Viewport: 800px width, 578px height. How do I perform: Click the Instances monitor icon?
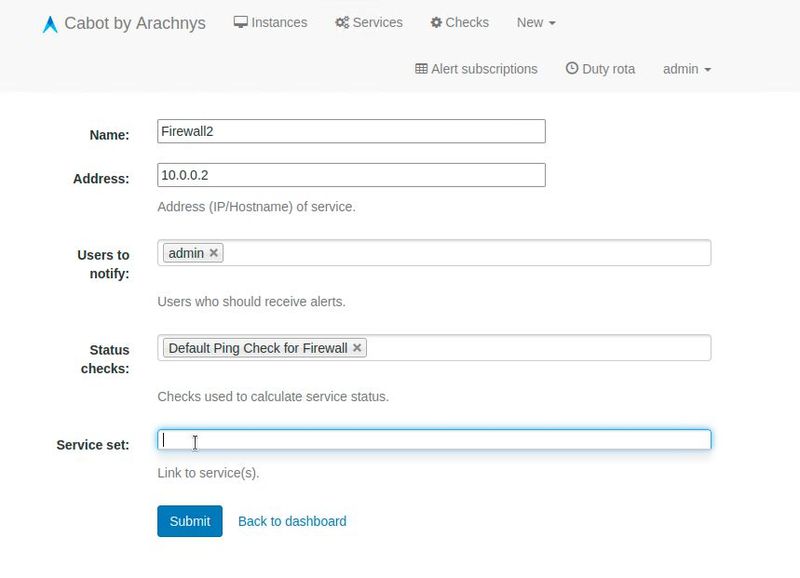240,22
